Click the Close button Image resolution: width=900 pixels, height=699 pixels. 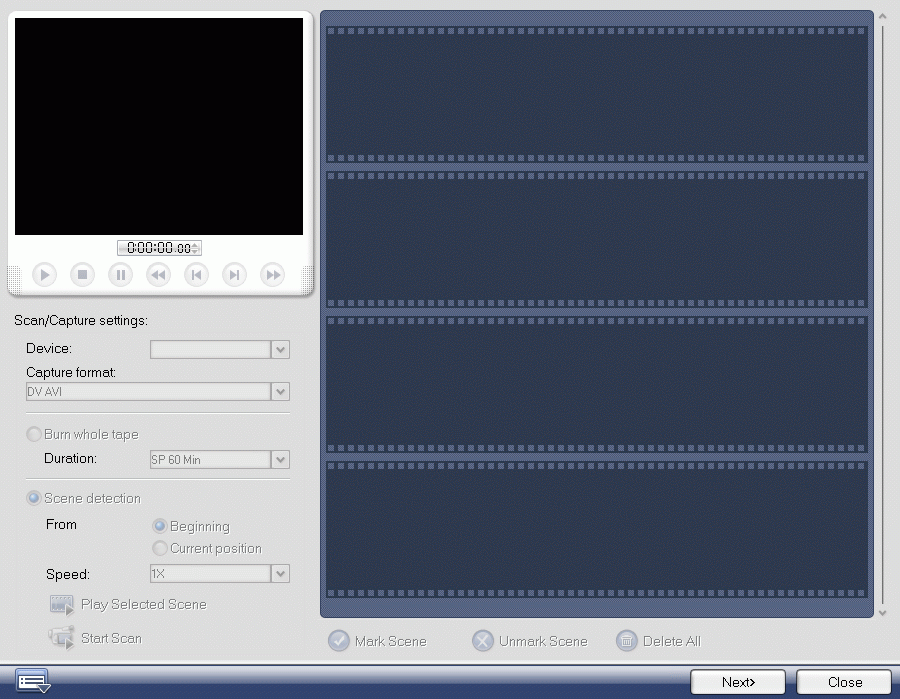pyautogui.click(x=843, y=682)
